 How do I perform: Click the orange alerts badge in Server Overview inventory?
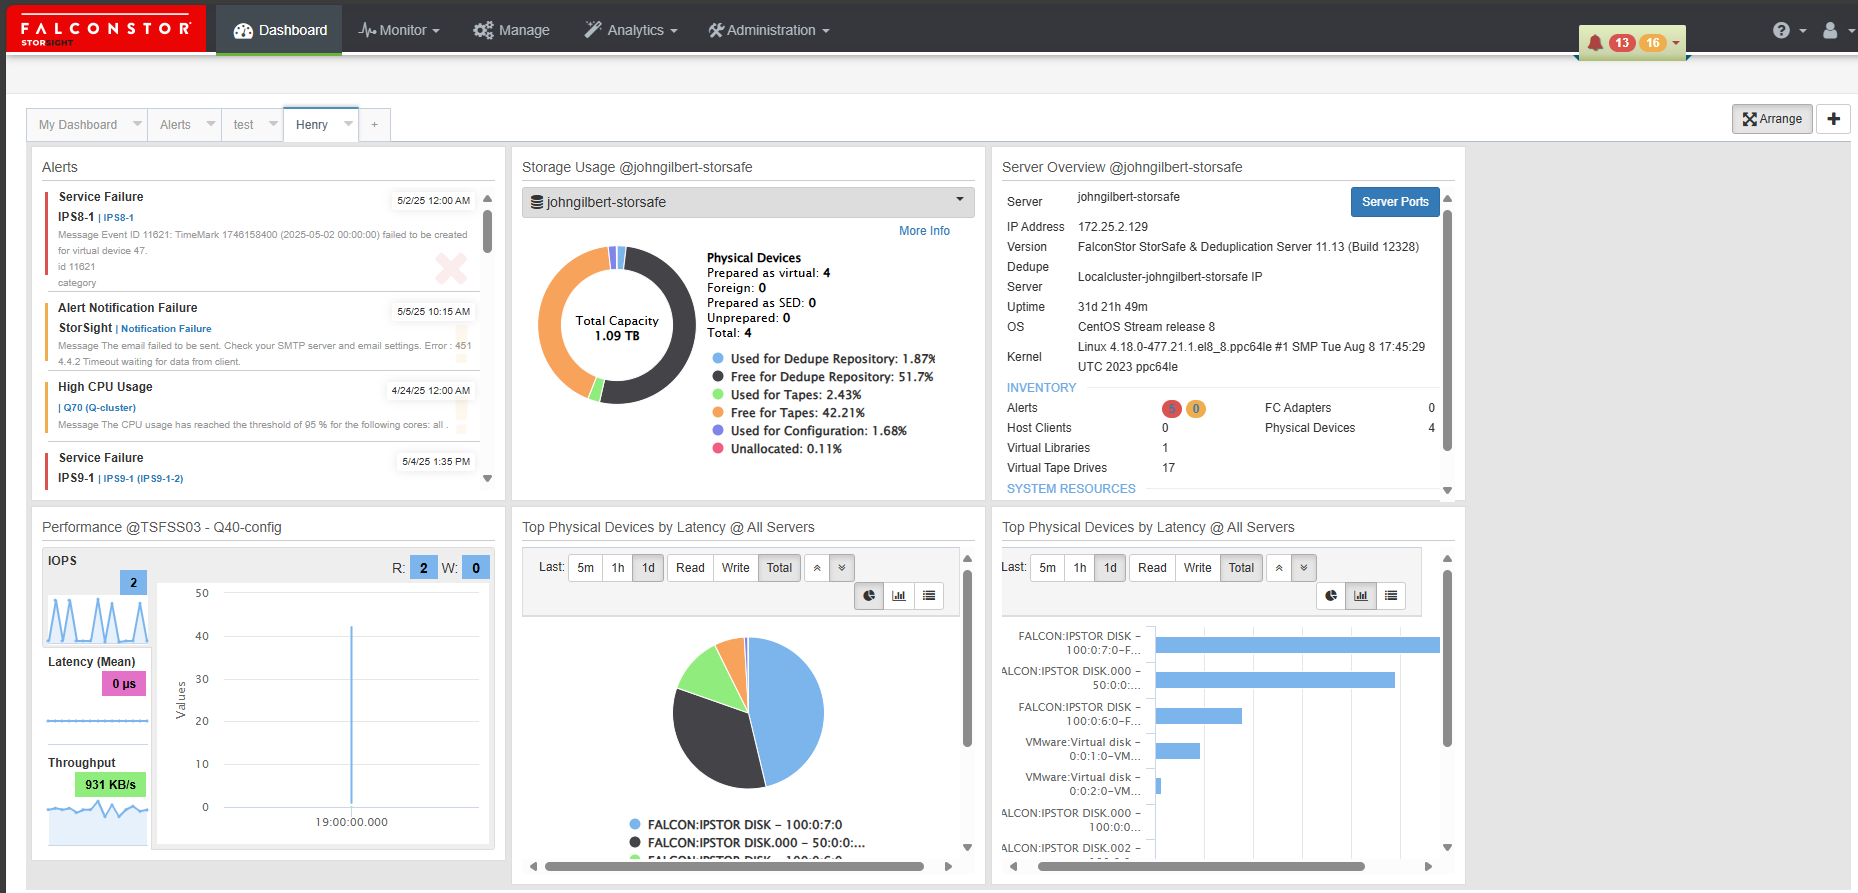[1196, 408]
